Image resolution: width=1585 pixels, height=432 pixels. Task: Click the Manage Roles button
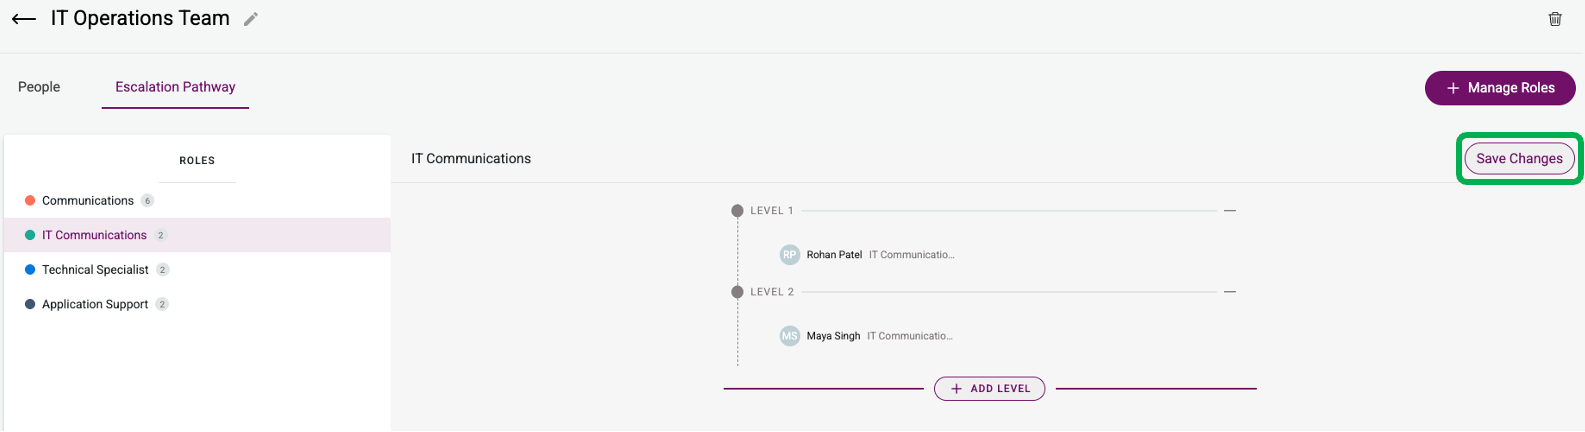1500,88
